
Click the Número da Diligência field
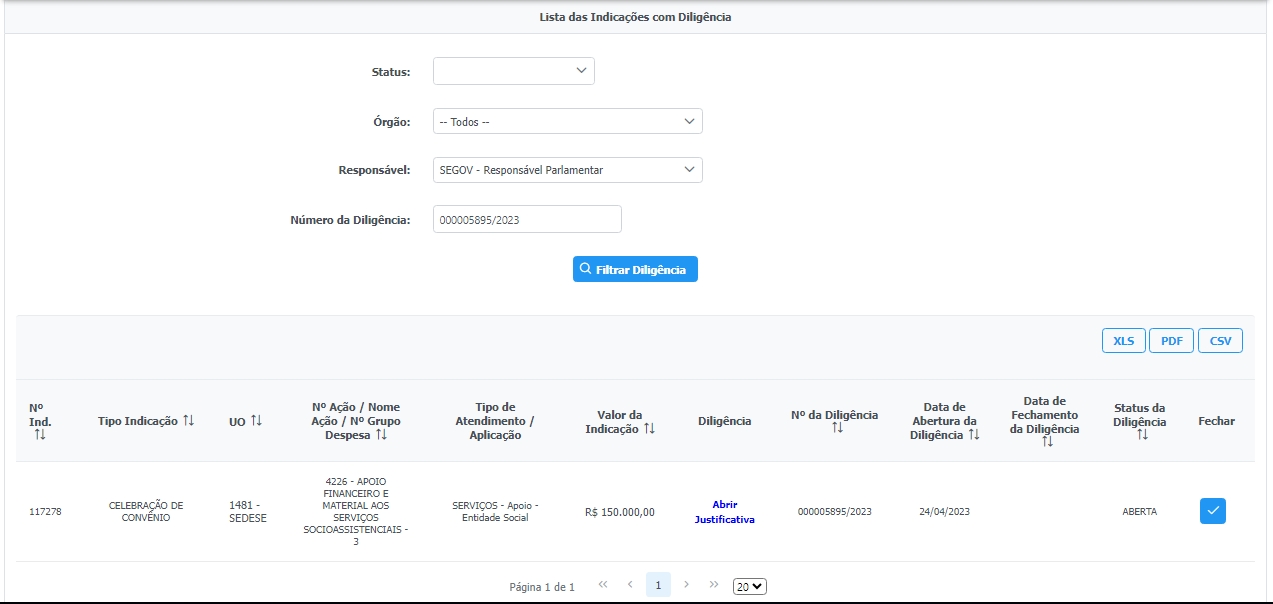click(527, 219)
